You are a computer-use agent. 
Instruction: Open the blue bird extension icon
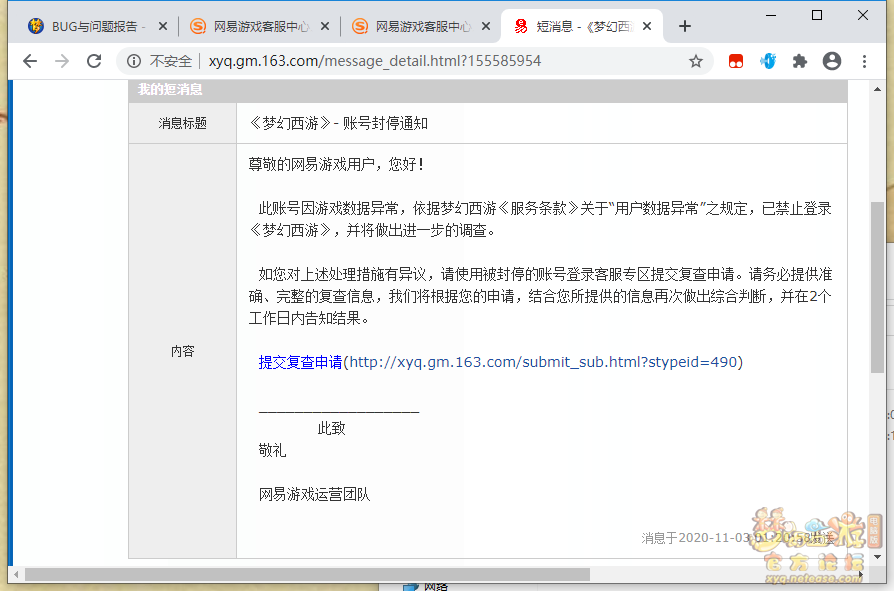768,61
